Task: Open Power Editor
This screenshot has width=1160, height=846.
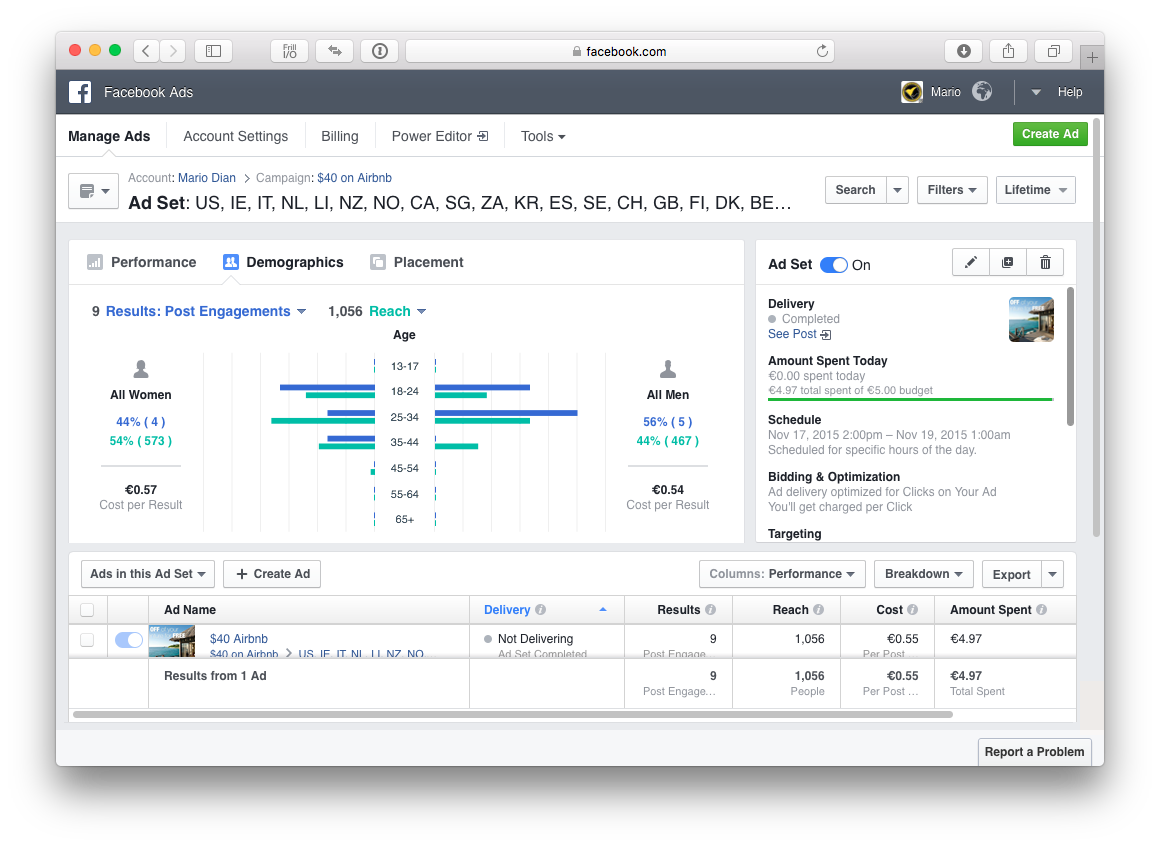Action: [x=439, y=136]
